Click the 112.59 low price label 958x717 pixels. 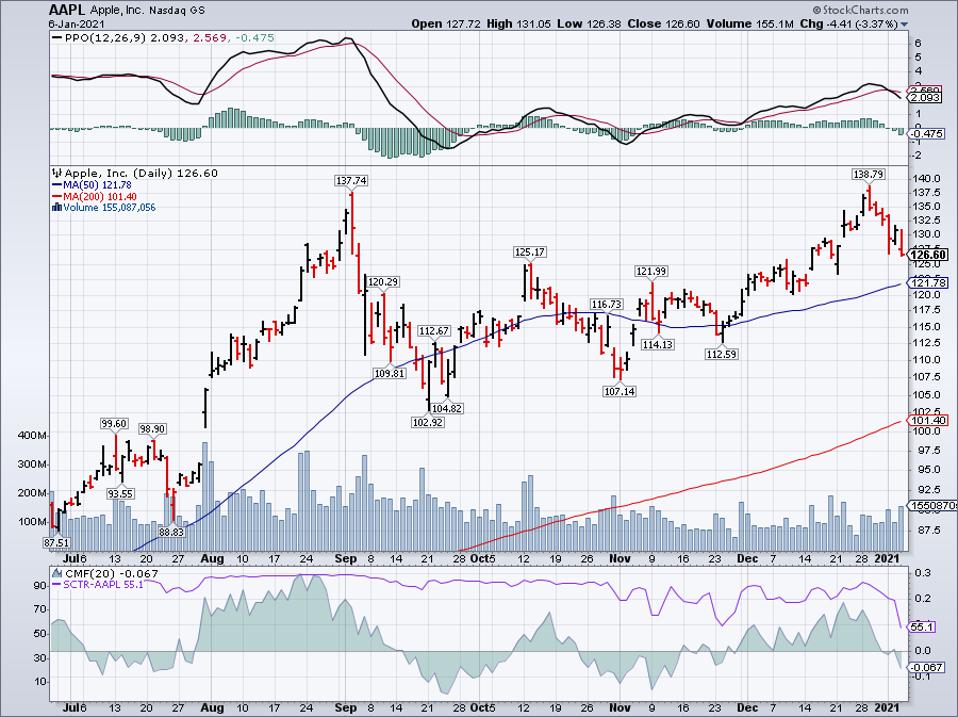click(722, 354)
